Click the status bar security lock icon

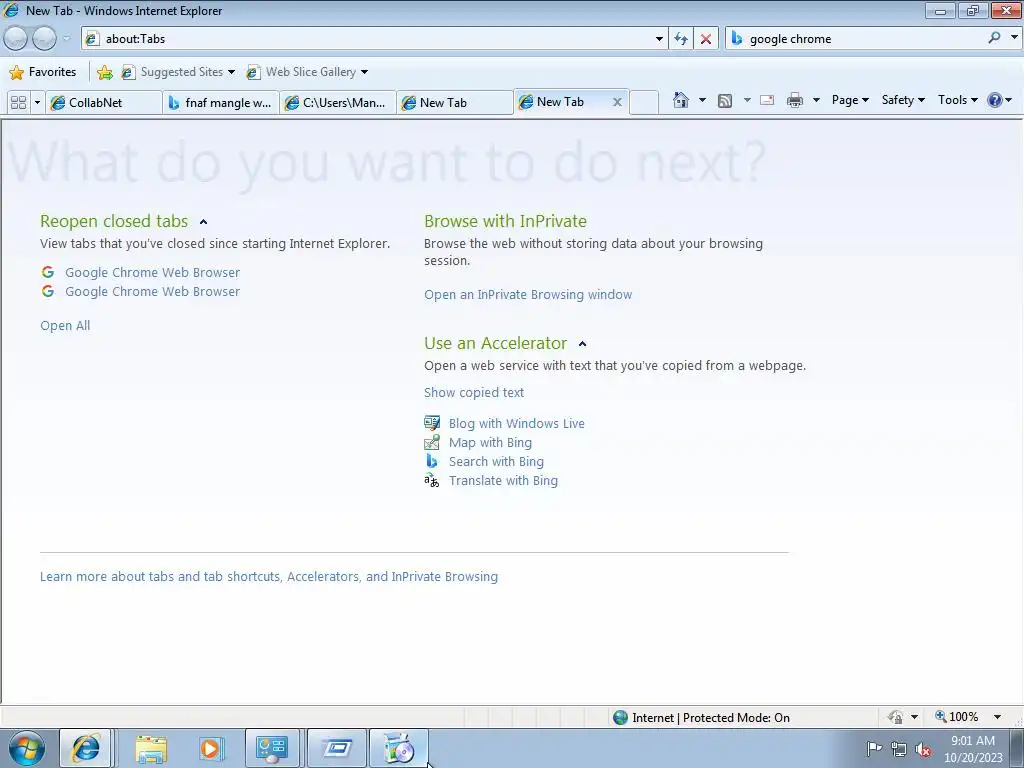(895, 717)
